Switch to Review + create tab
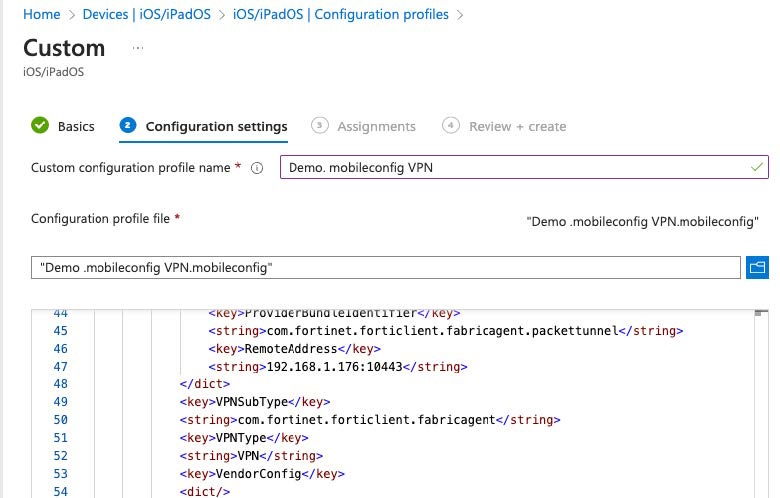 point(517,126)
